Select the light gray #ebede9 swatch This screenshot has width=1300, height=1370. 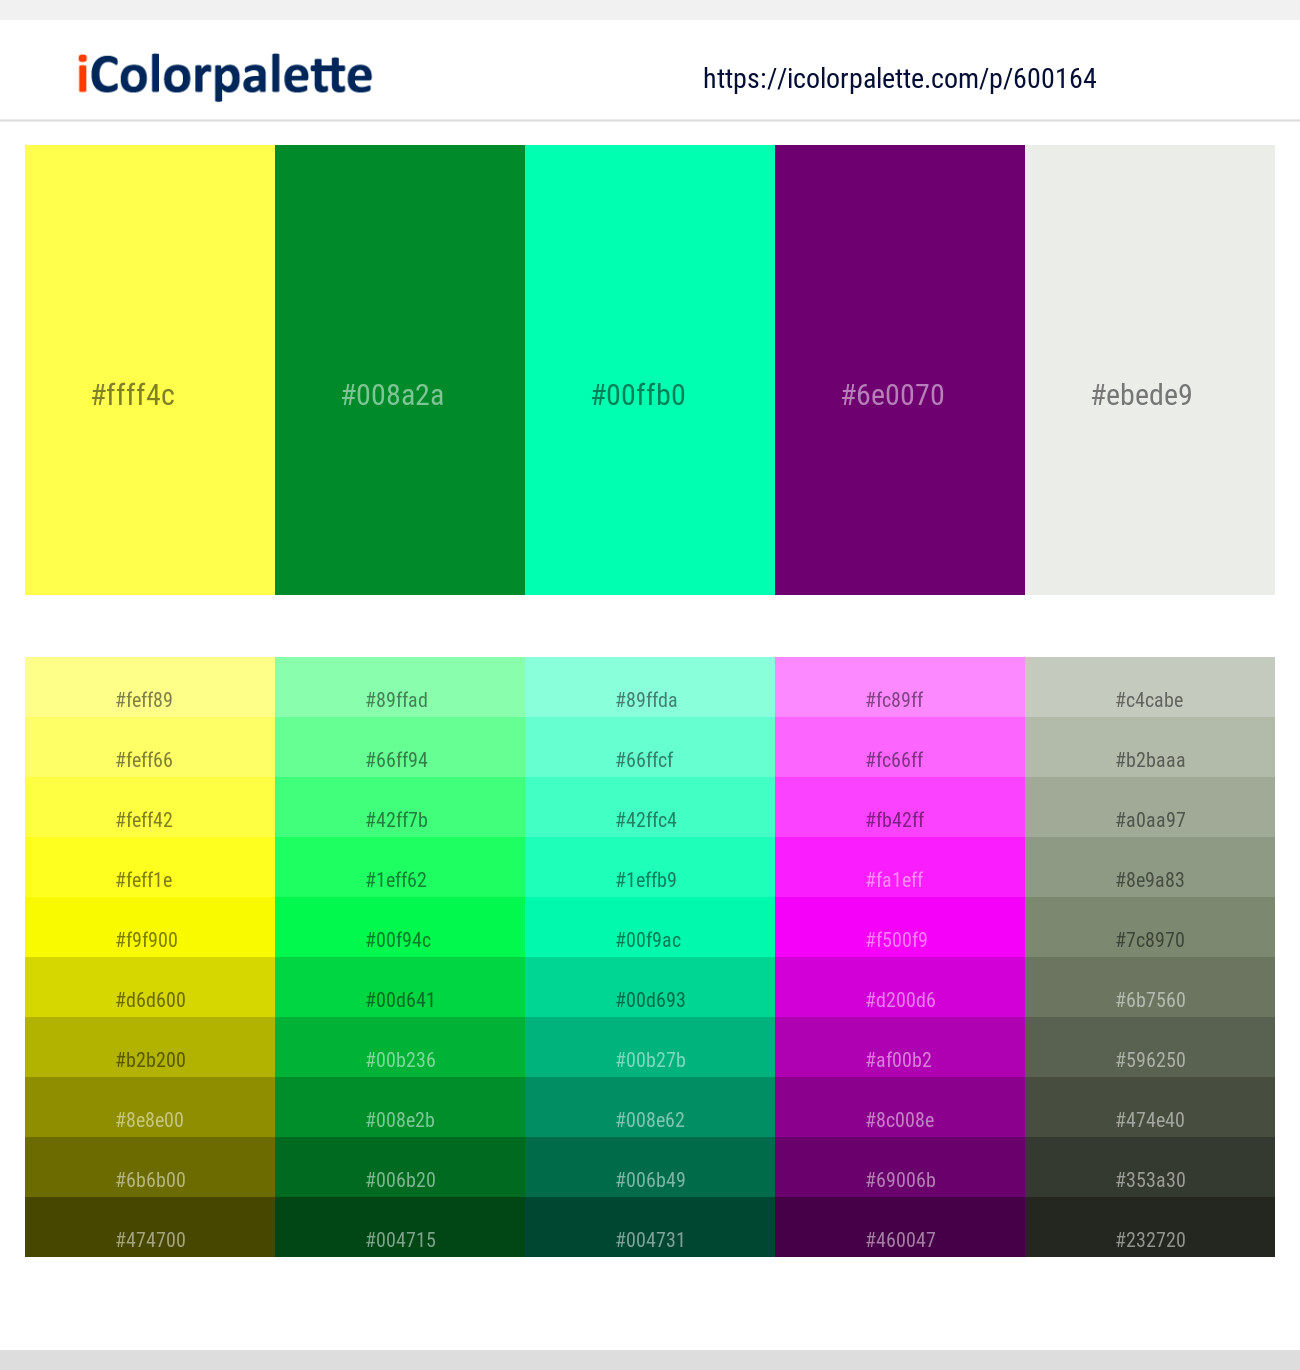click(1150, 370)
